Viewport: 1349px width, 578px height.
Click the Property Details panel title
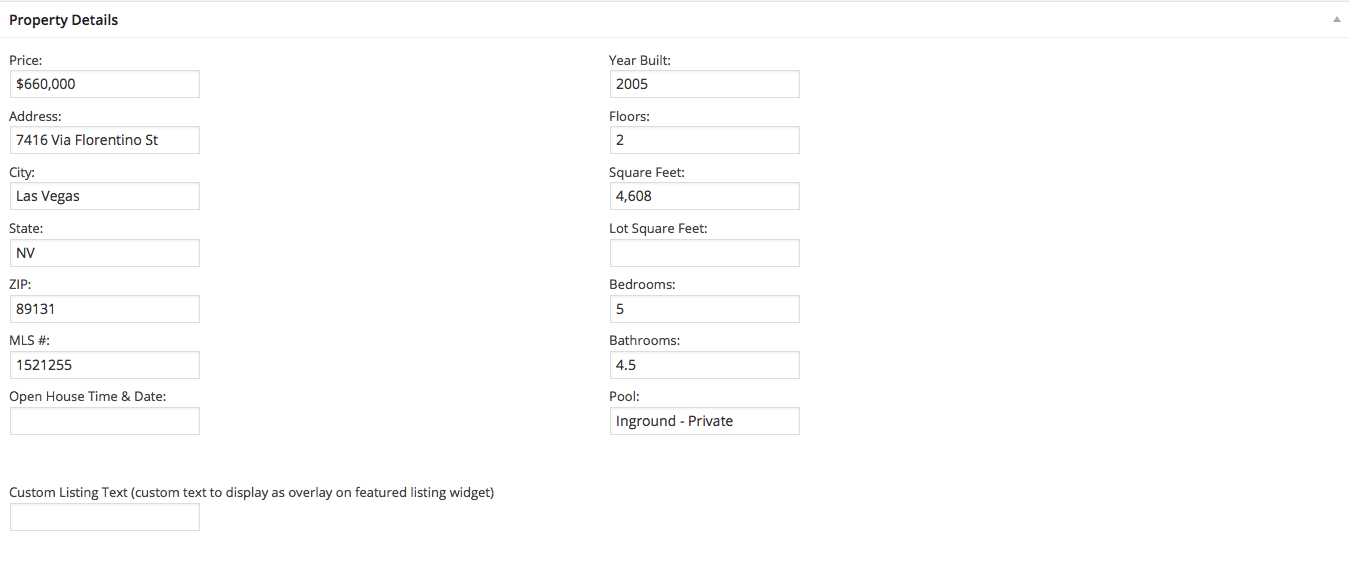click(x=64, y=20)
